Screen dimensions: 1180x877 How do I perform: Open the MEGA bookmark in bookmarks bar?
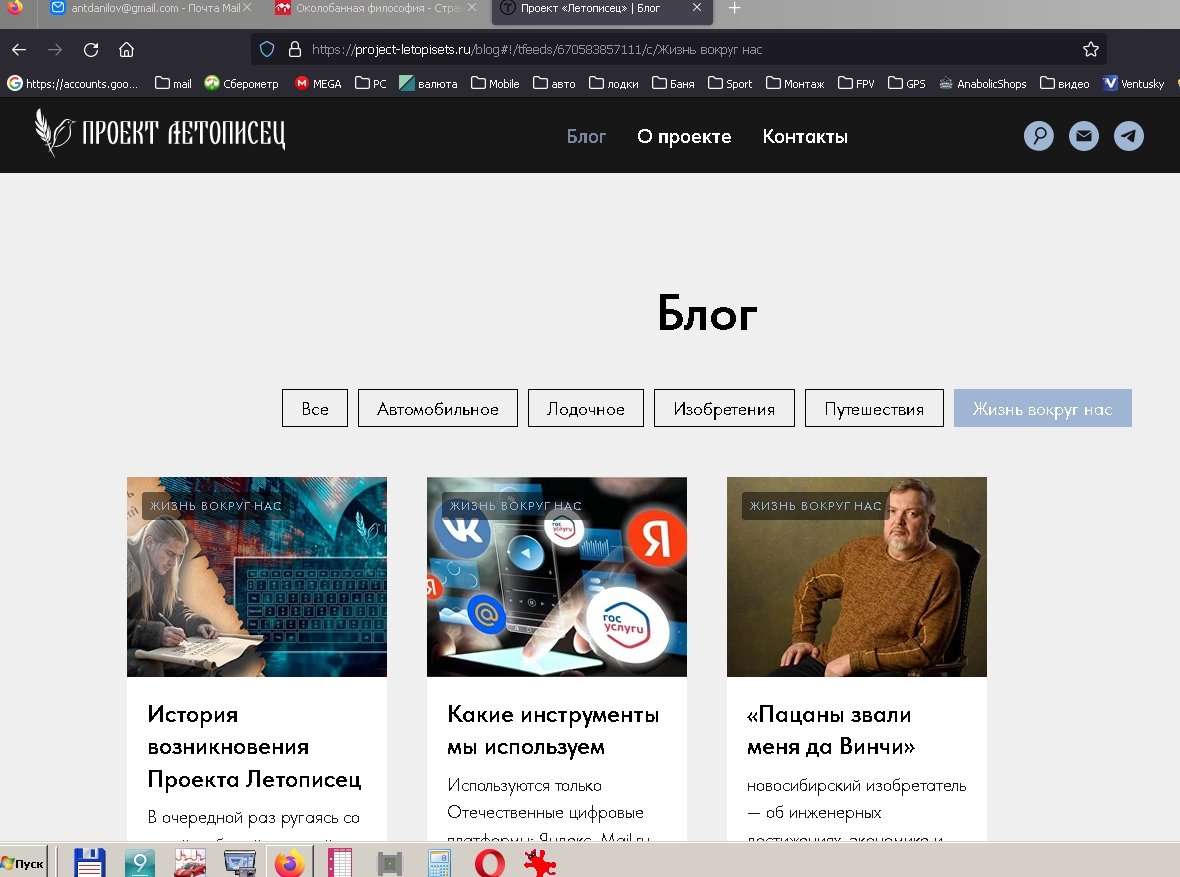[x=318, y=84]
